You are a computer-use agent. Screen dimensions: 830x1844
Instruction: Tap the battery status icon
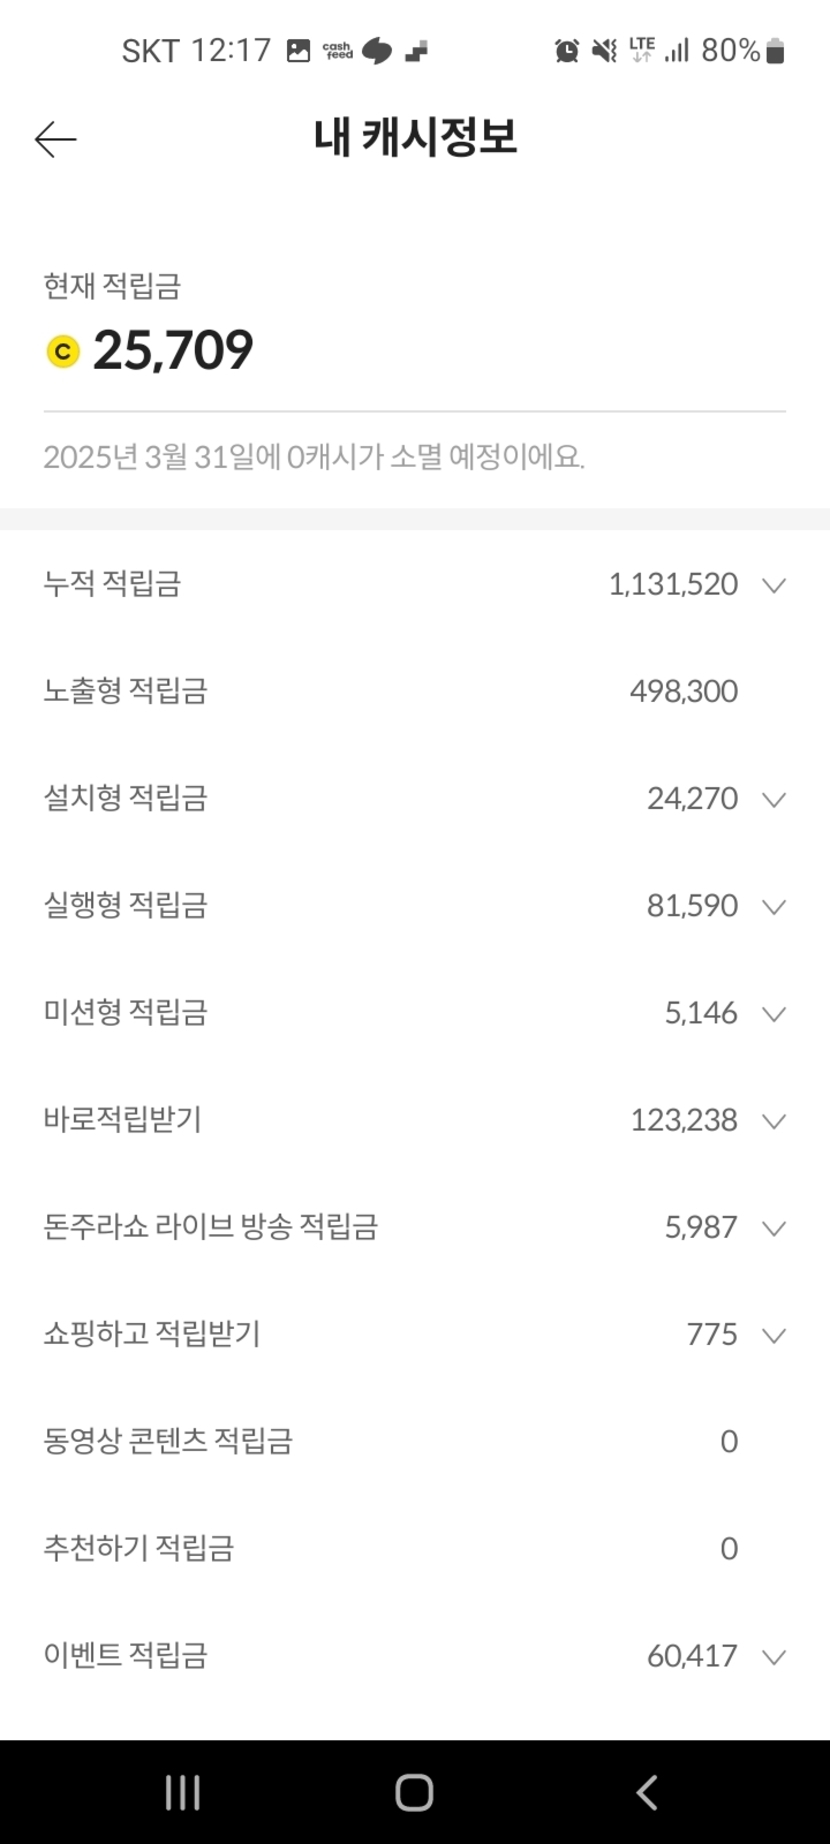(x=775, y=50)
